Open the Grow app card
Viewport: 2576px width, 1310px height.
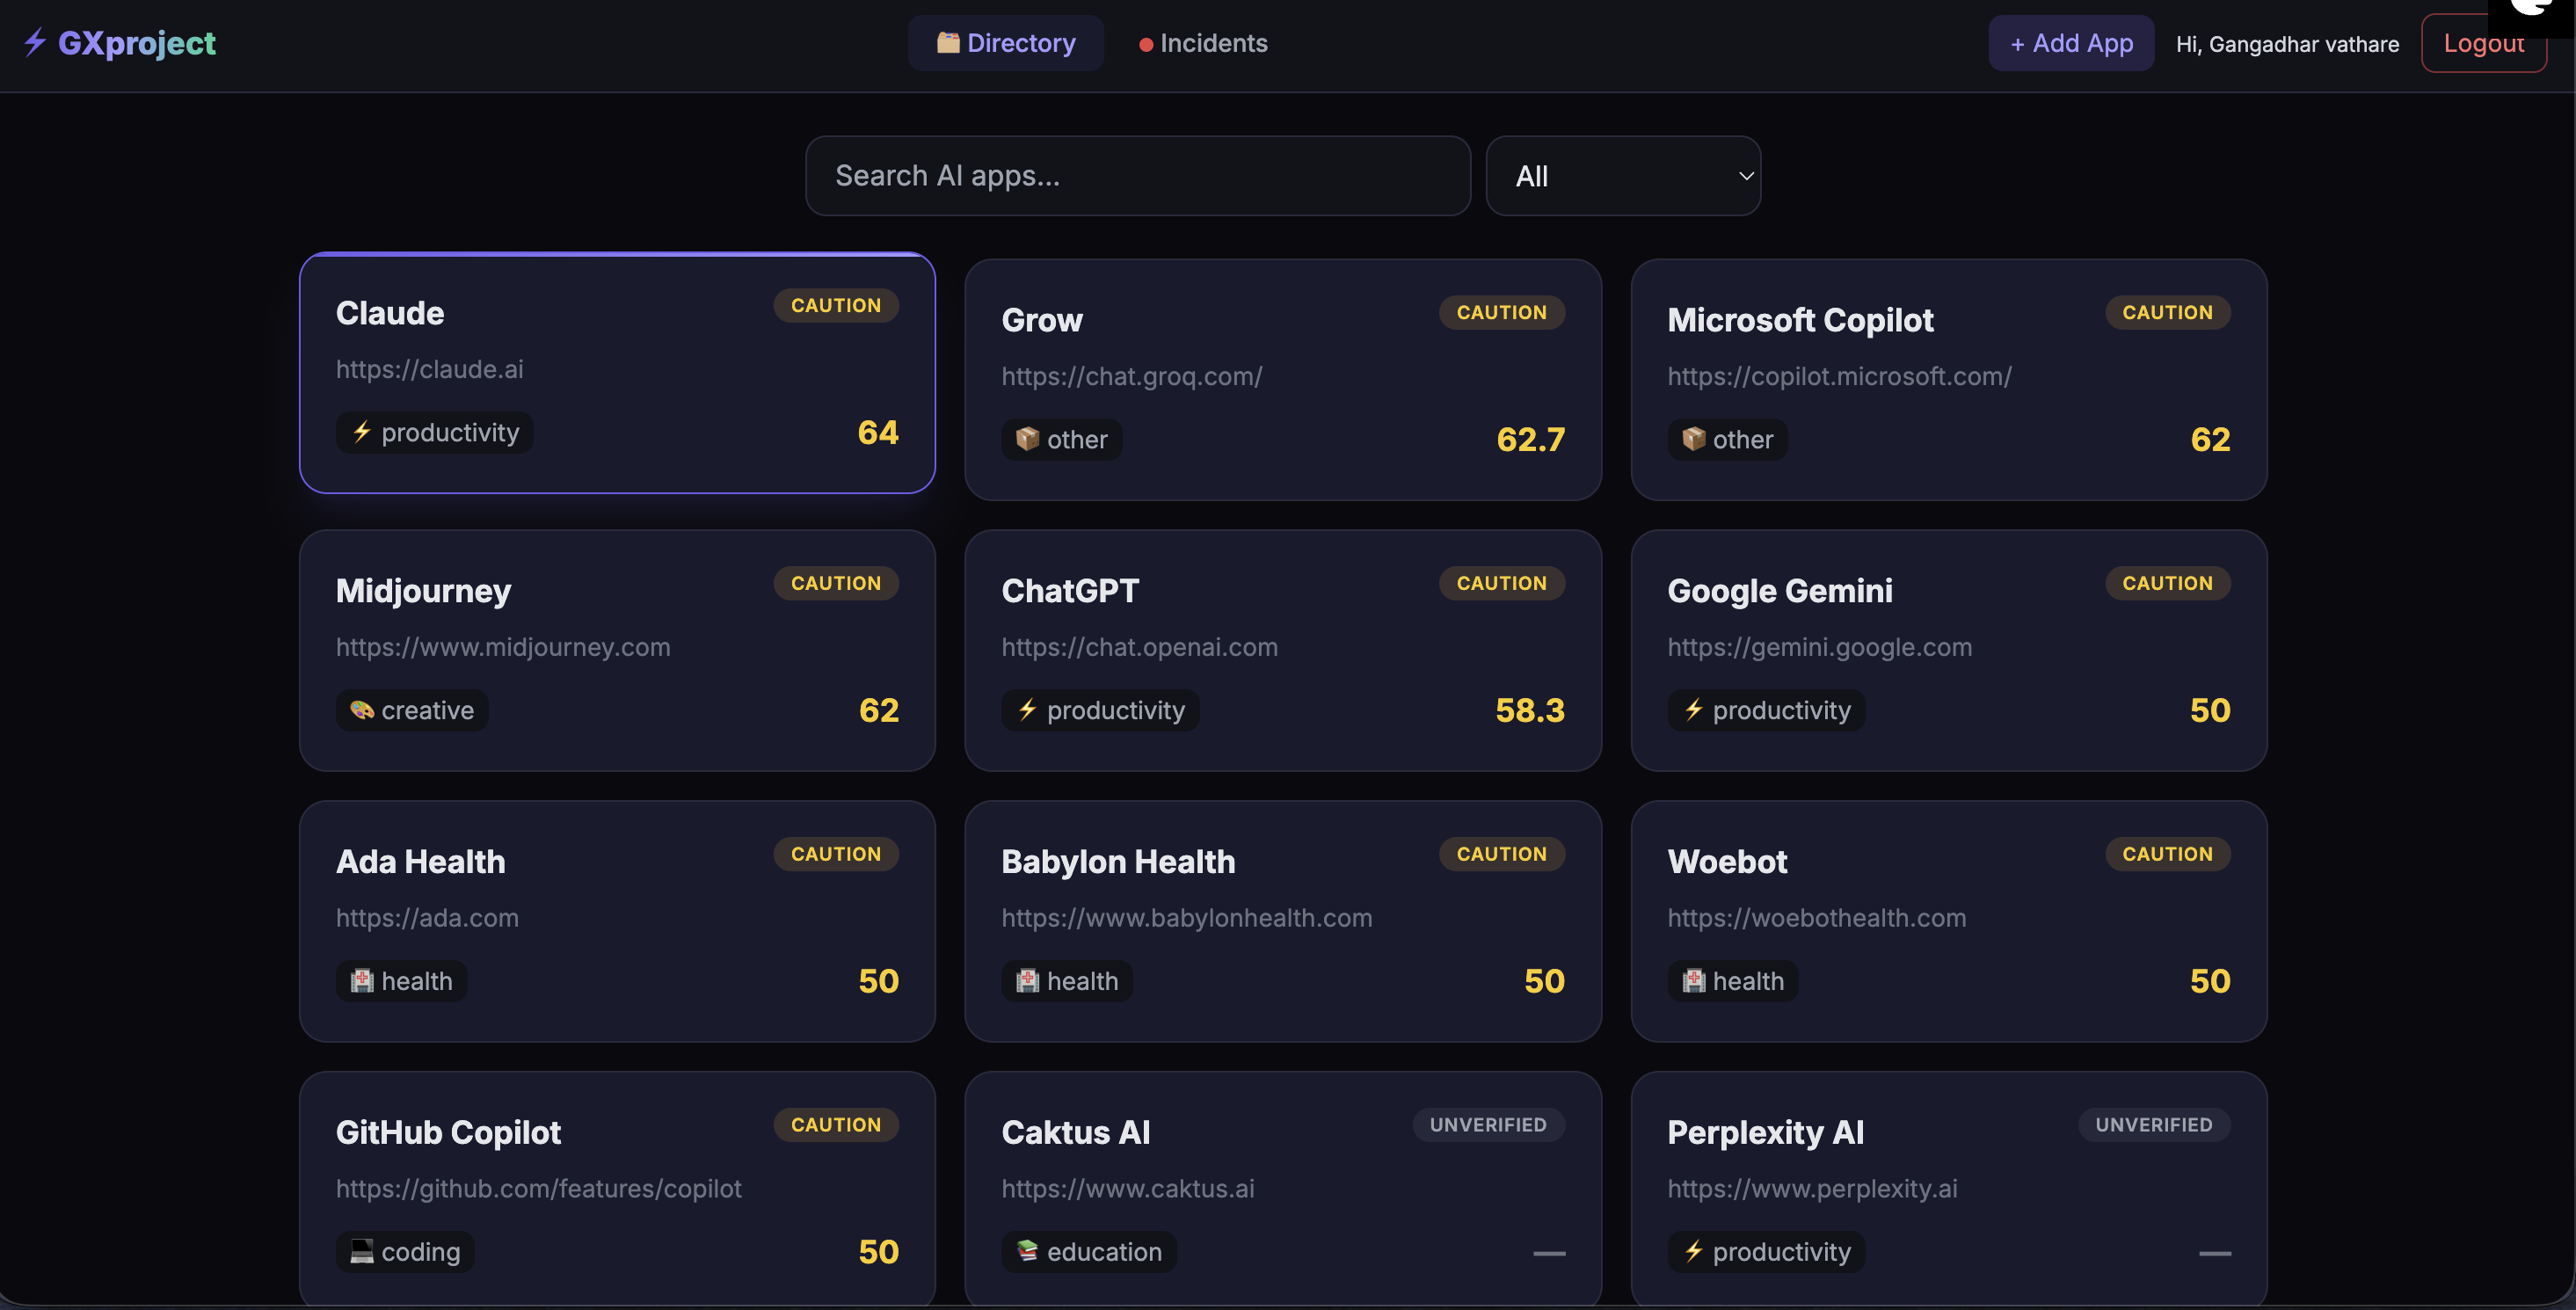tap(1283, 380)
